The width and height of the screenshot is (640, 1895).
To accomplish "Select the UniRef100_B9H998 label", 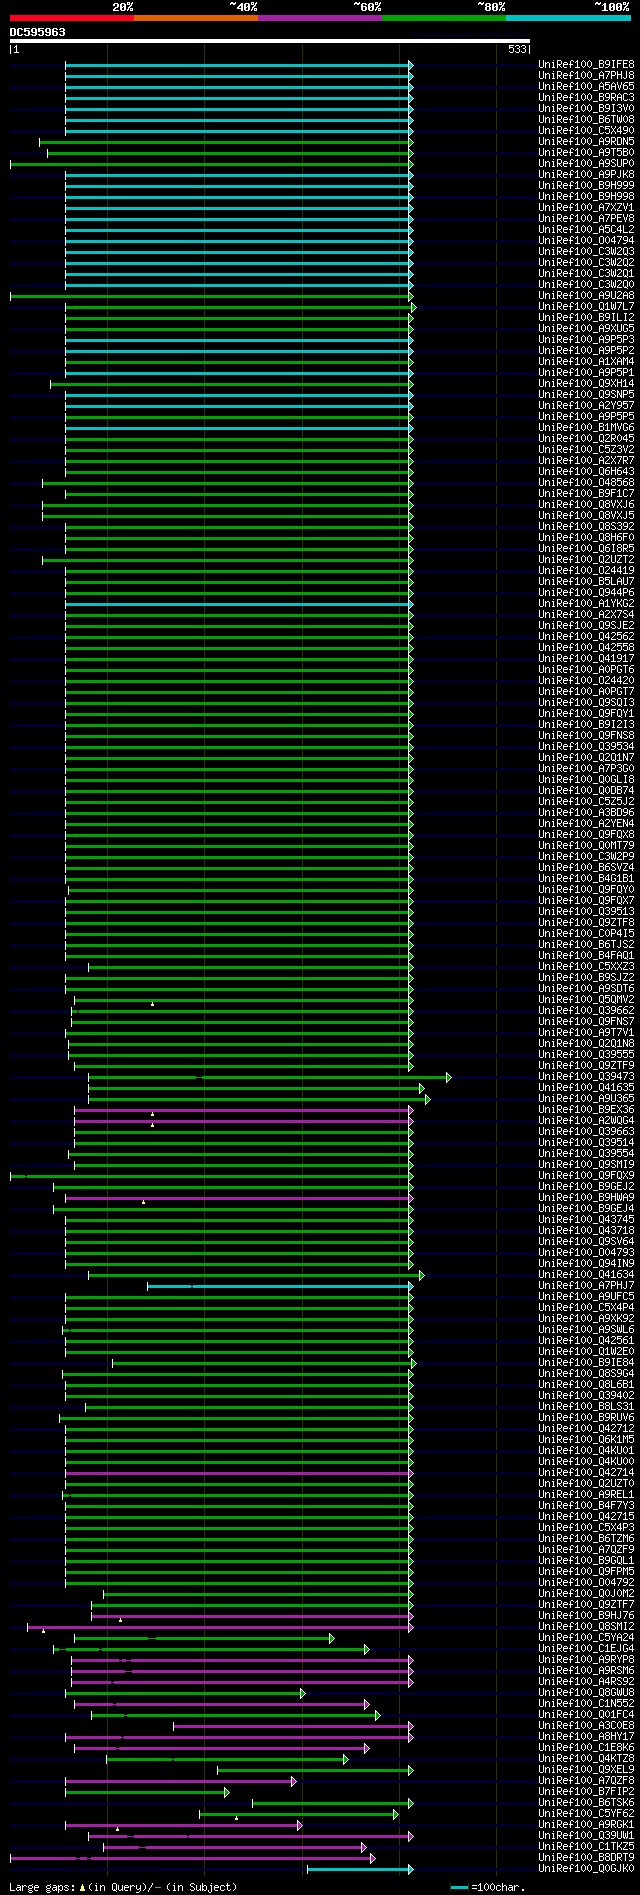I will [586, 196].
